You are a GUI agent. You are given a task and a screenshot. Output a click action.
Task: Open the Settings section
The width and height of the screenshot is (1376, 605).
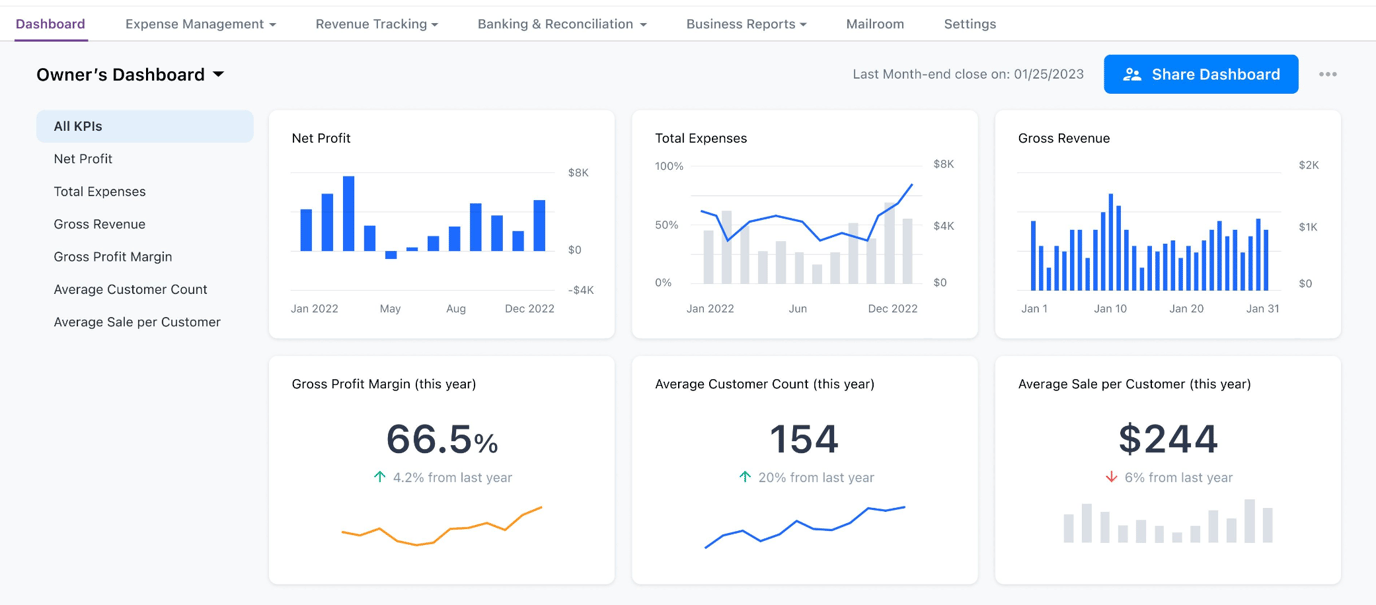coord(969,23)
